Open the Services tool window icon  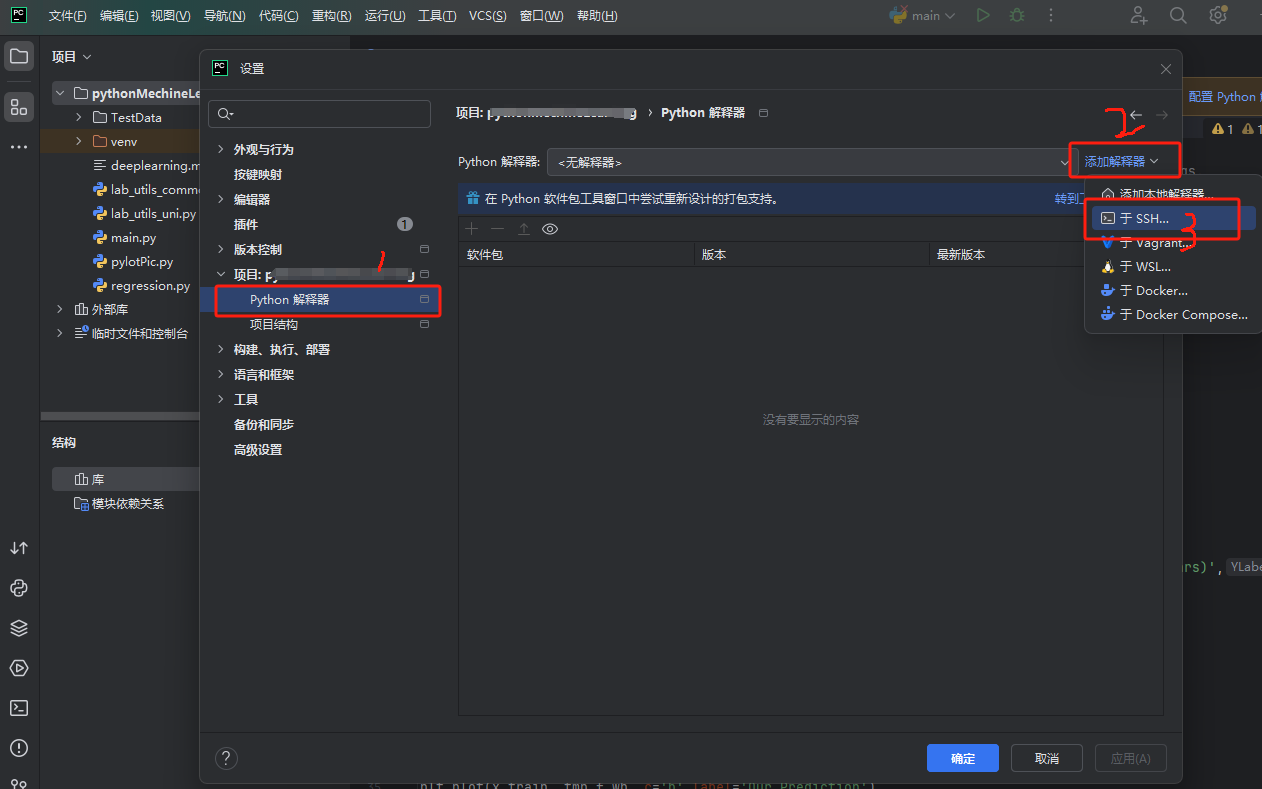point(19,668)
